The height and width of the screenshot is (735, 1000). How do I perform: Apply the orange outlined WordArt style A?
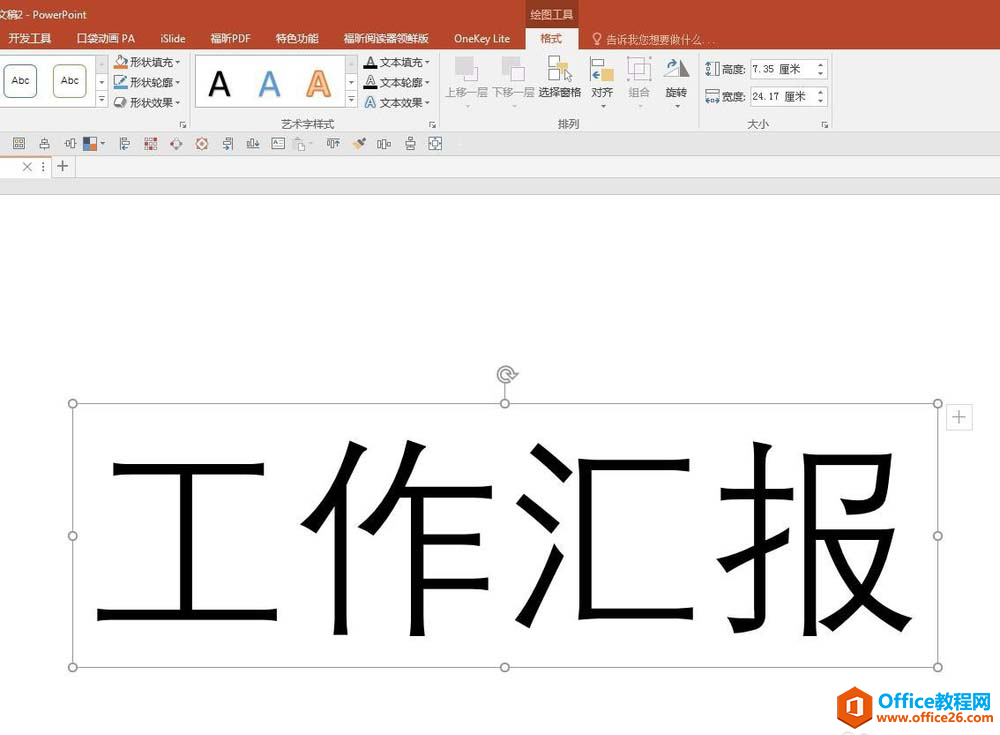tap(318, 83)
